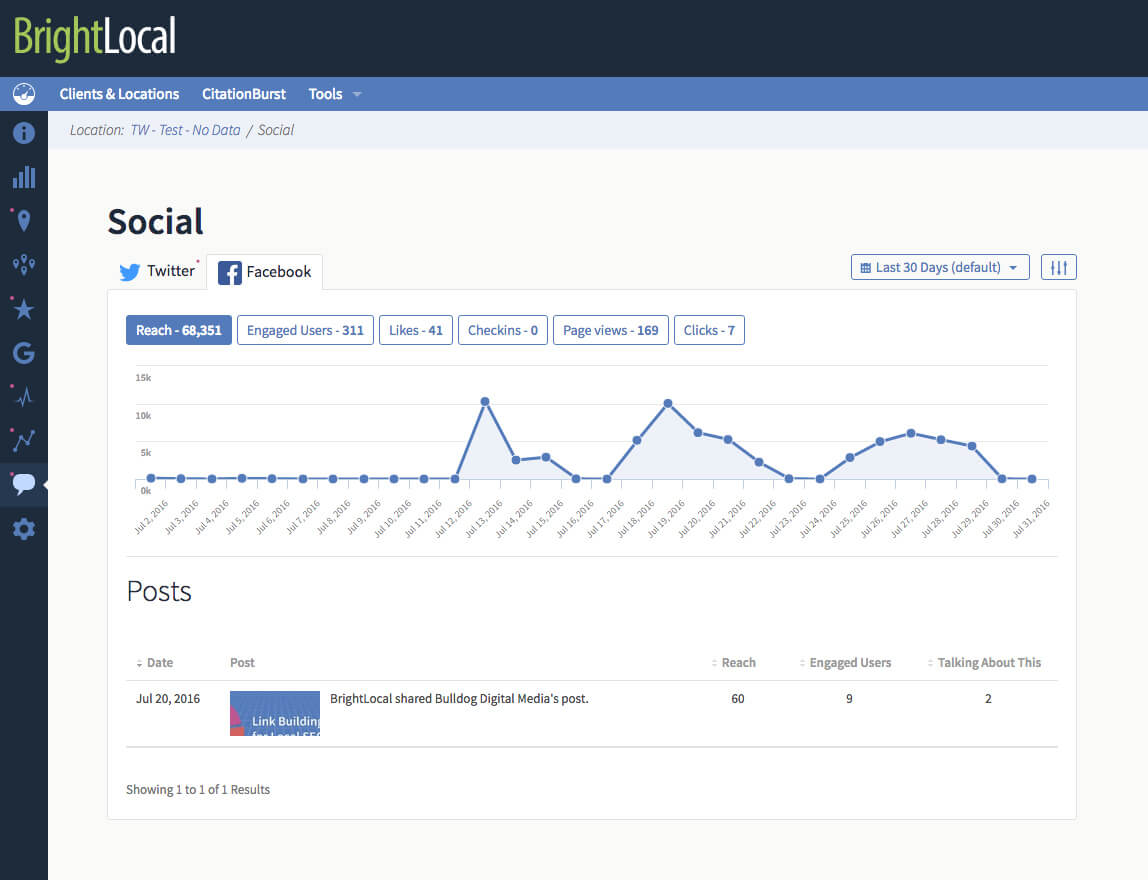Viewport: 1148px width, 880px height.
Task: Click the Jul 13 peak data point
Action: (485, 401)
